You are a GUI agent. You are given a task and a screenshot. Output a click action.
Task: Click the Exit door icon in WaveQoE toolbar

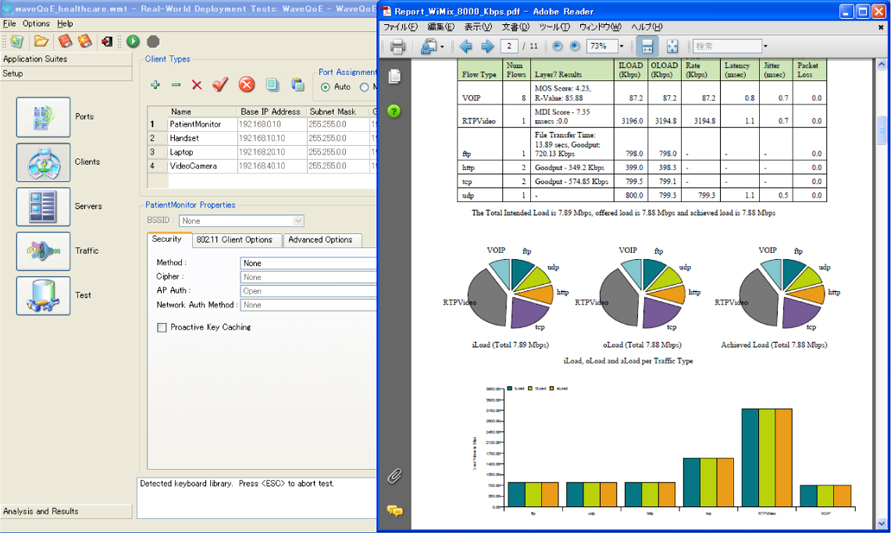coord(107,41)
